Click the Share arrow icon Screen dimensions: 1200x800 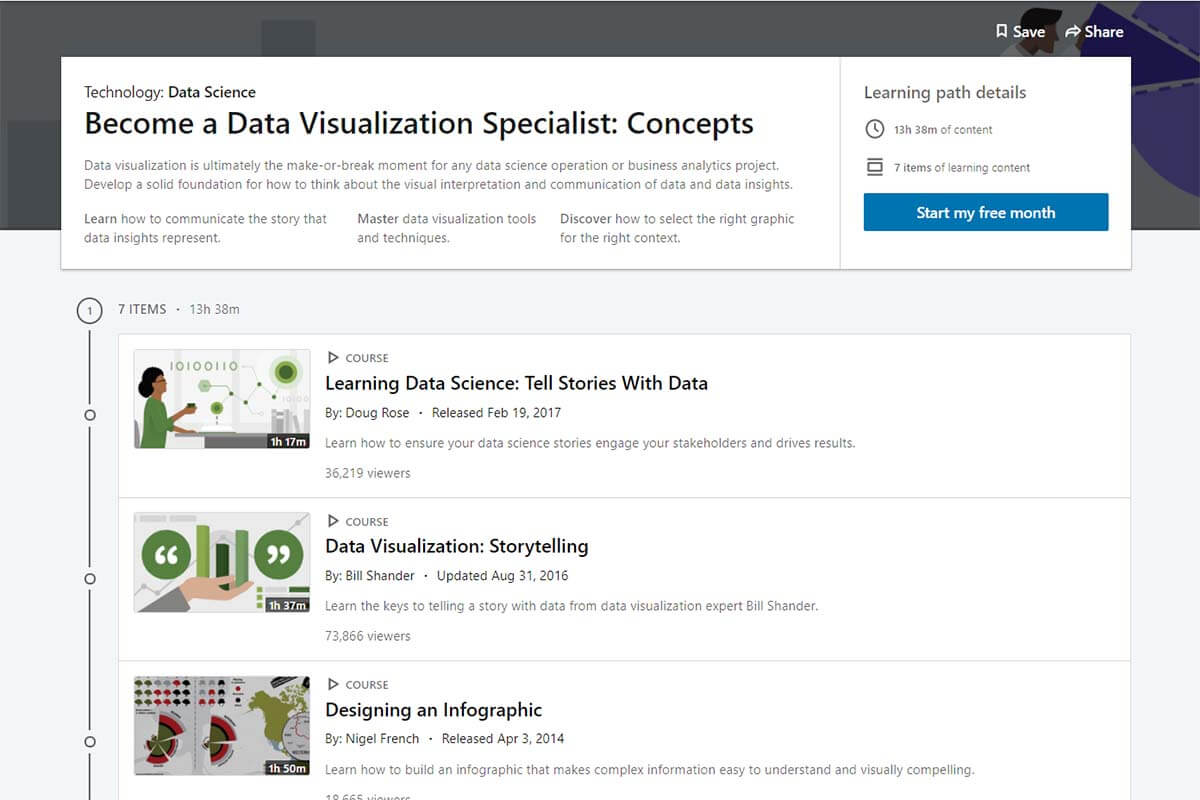click(x=1073, y=32)
